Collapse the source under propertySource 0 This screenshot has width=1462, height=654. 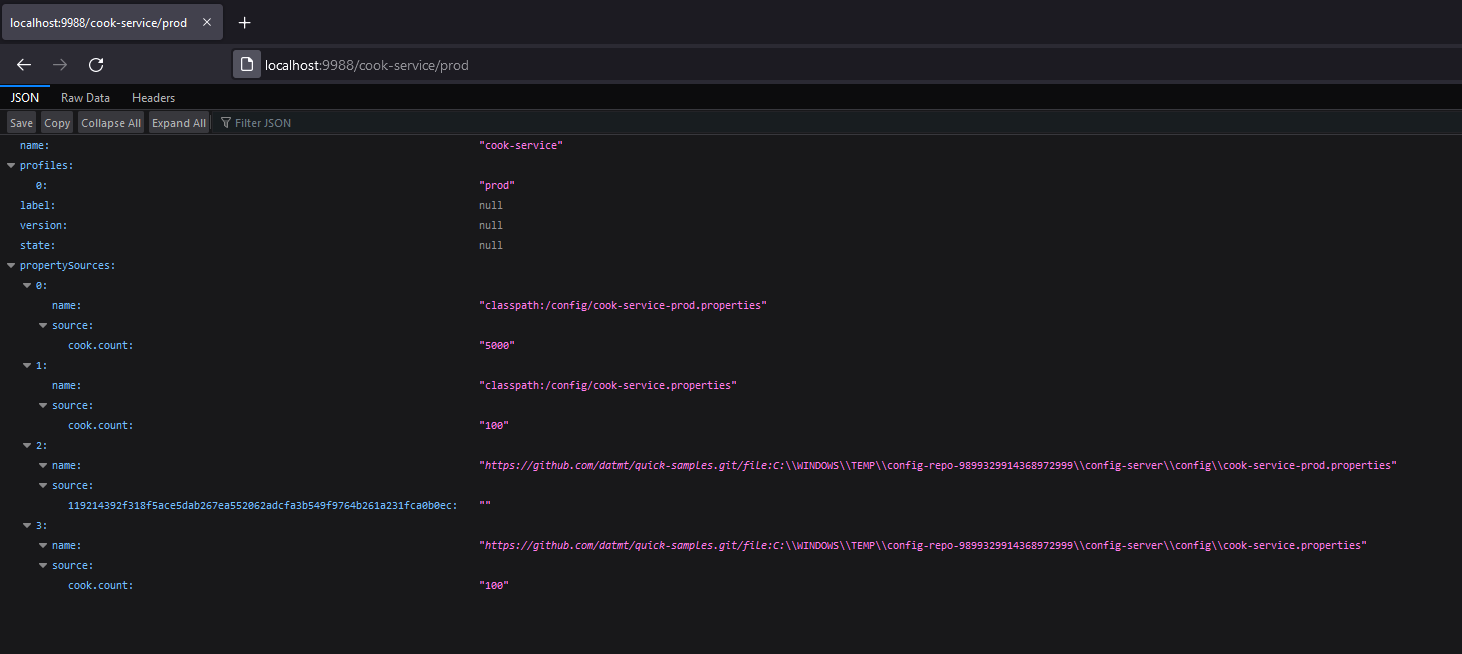(x=41, y=325)
